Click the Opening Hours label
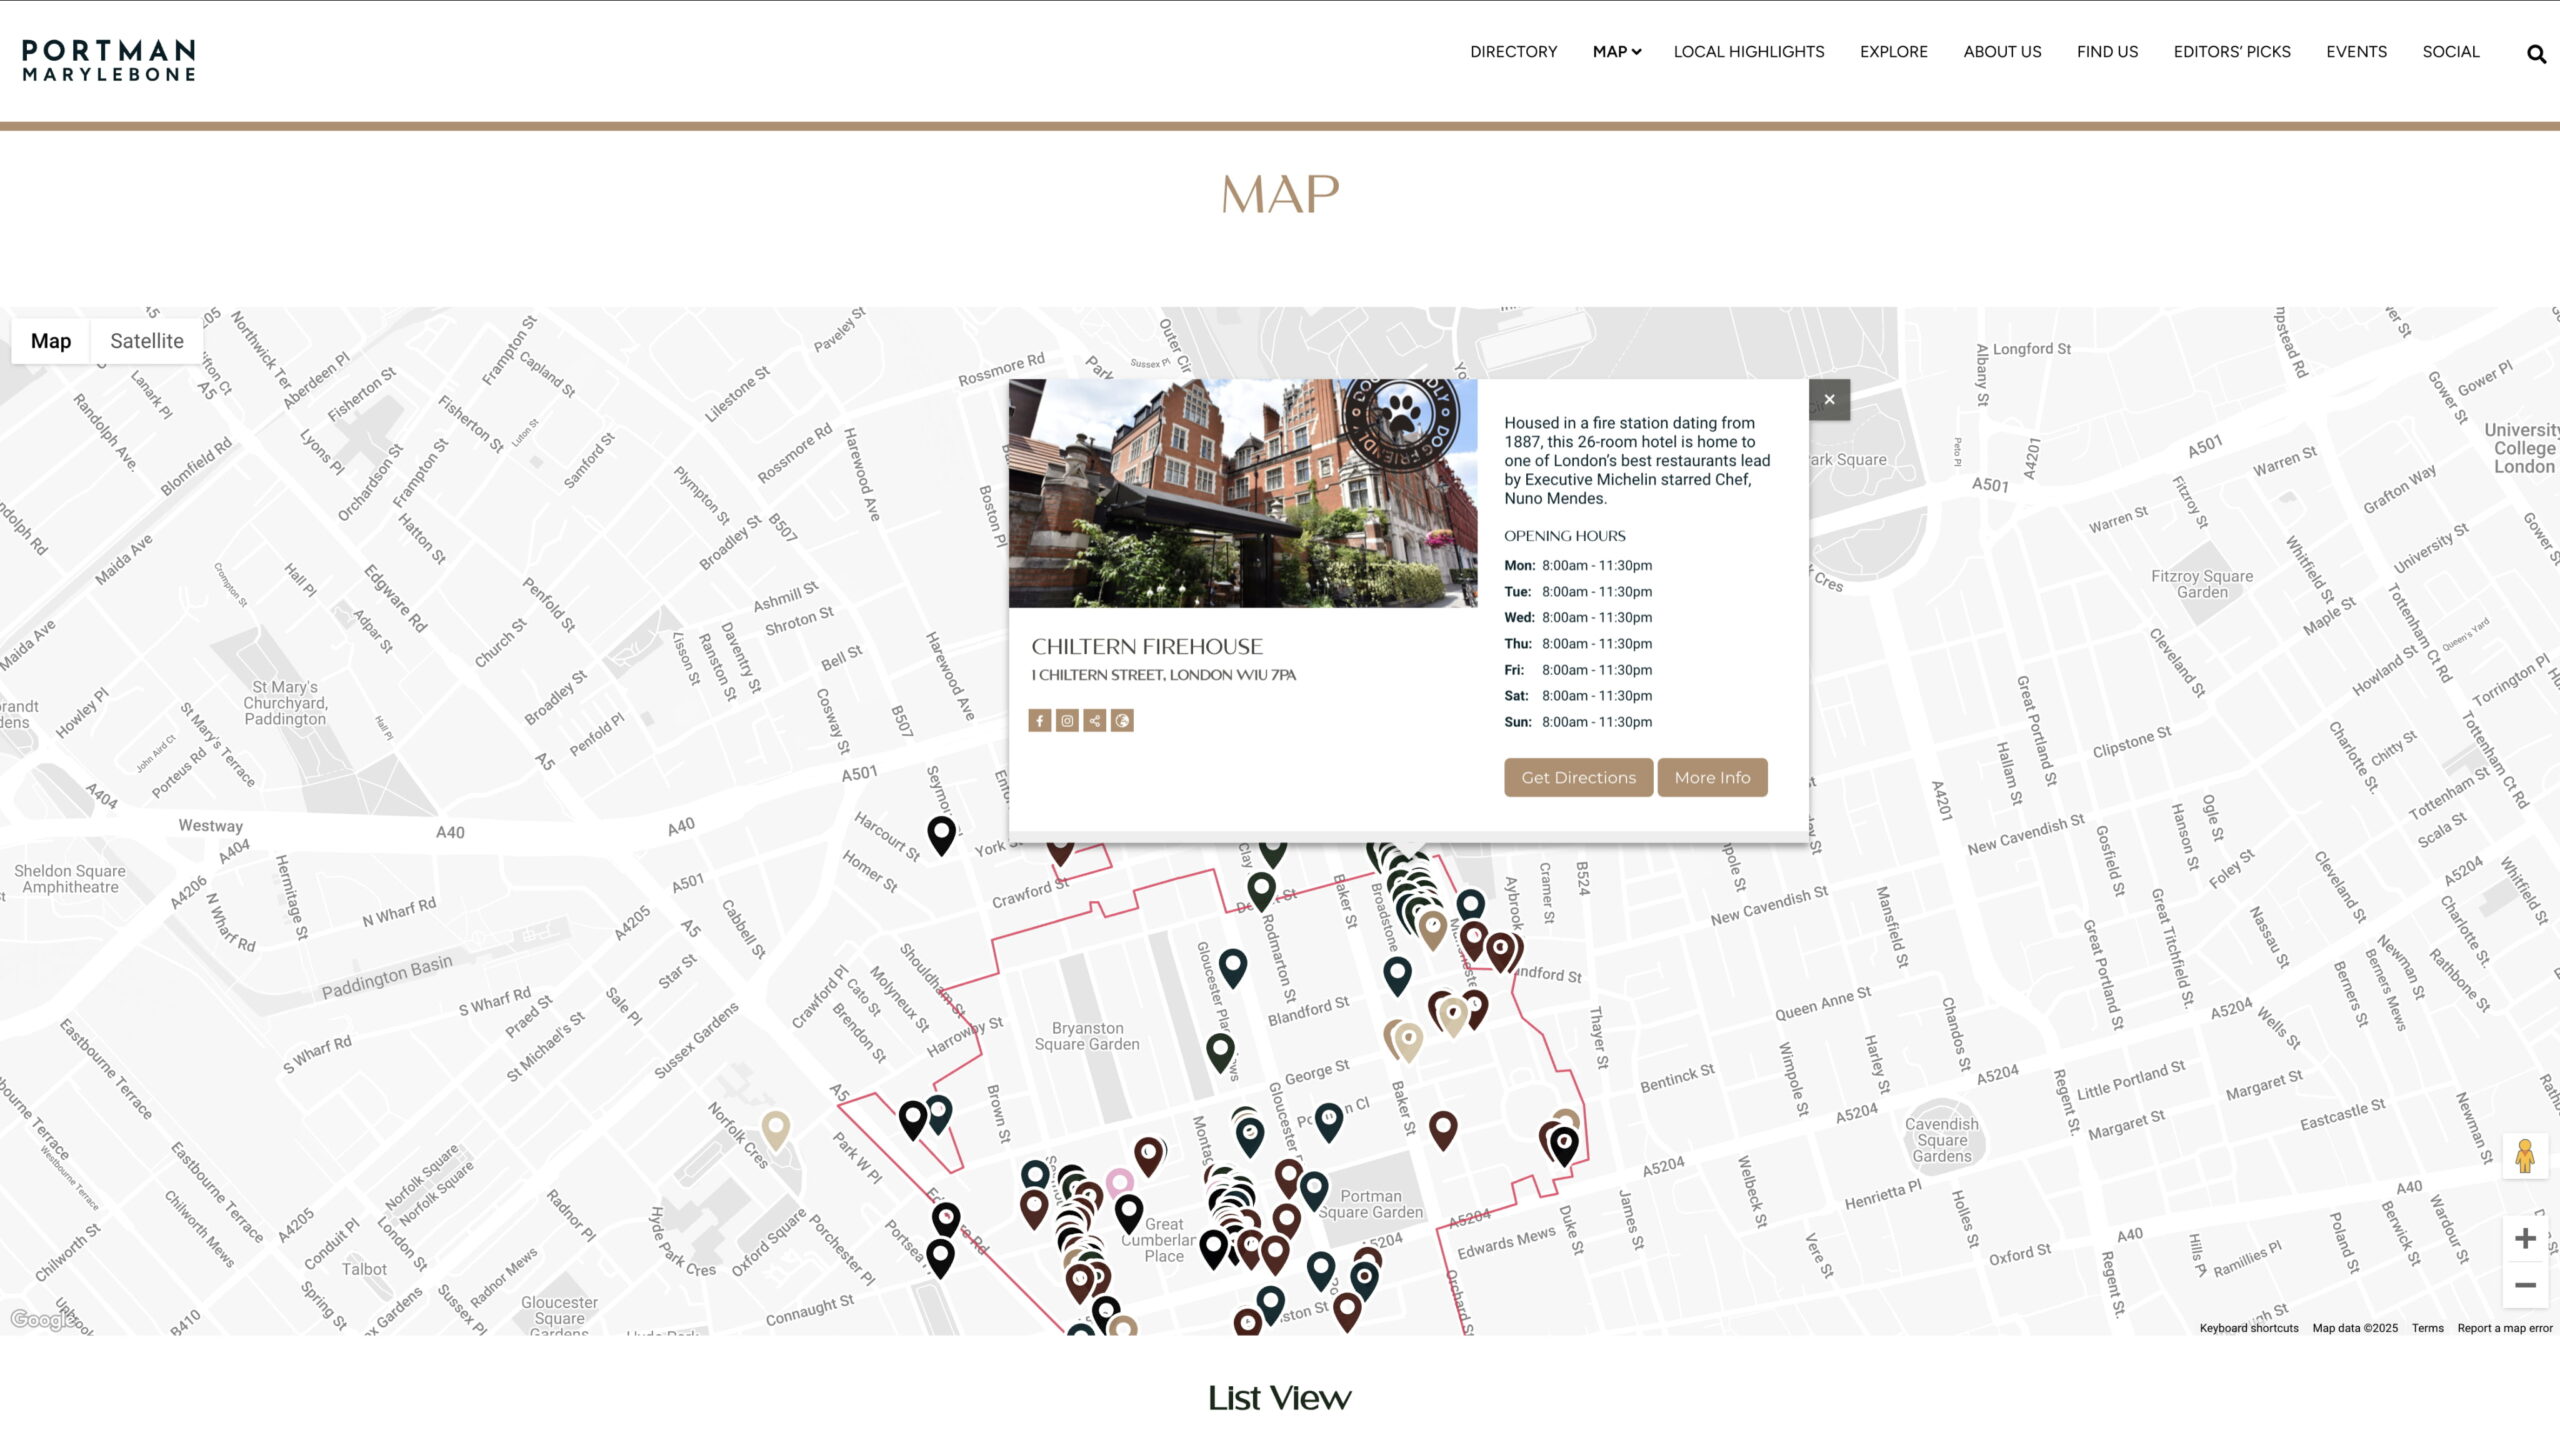 [x=1565, y=536]
